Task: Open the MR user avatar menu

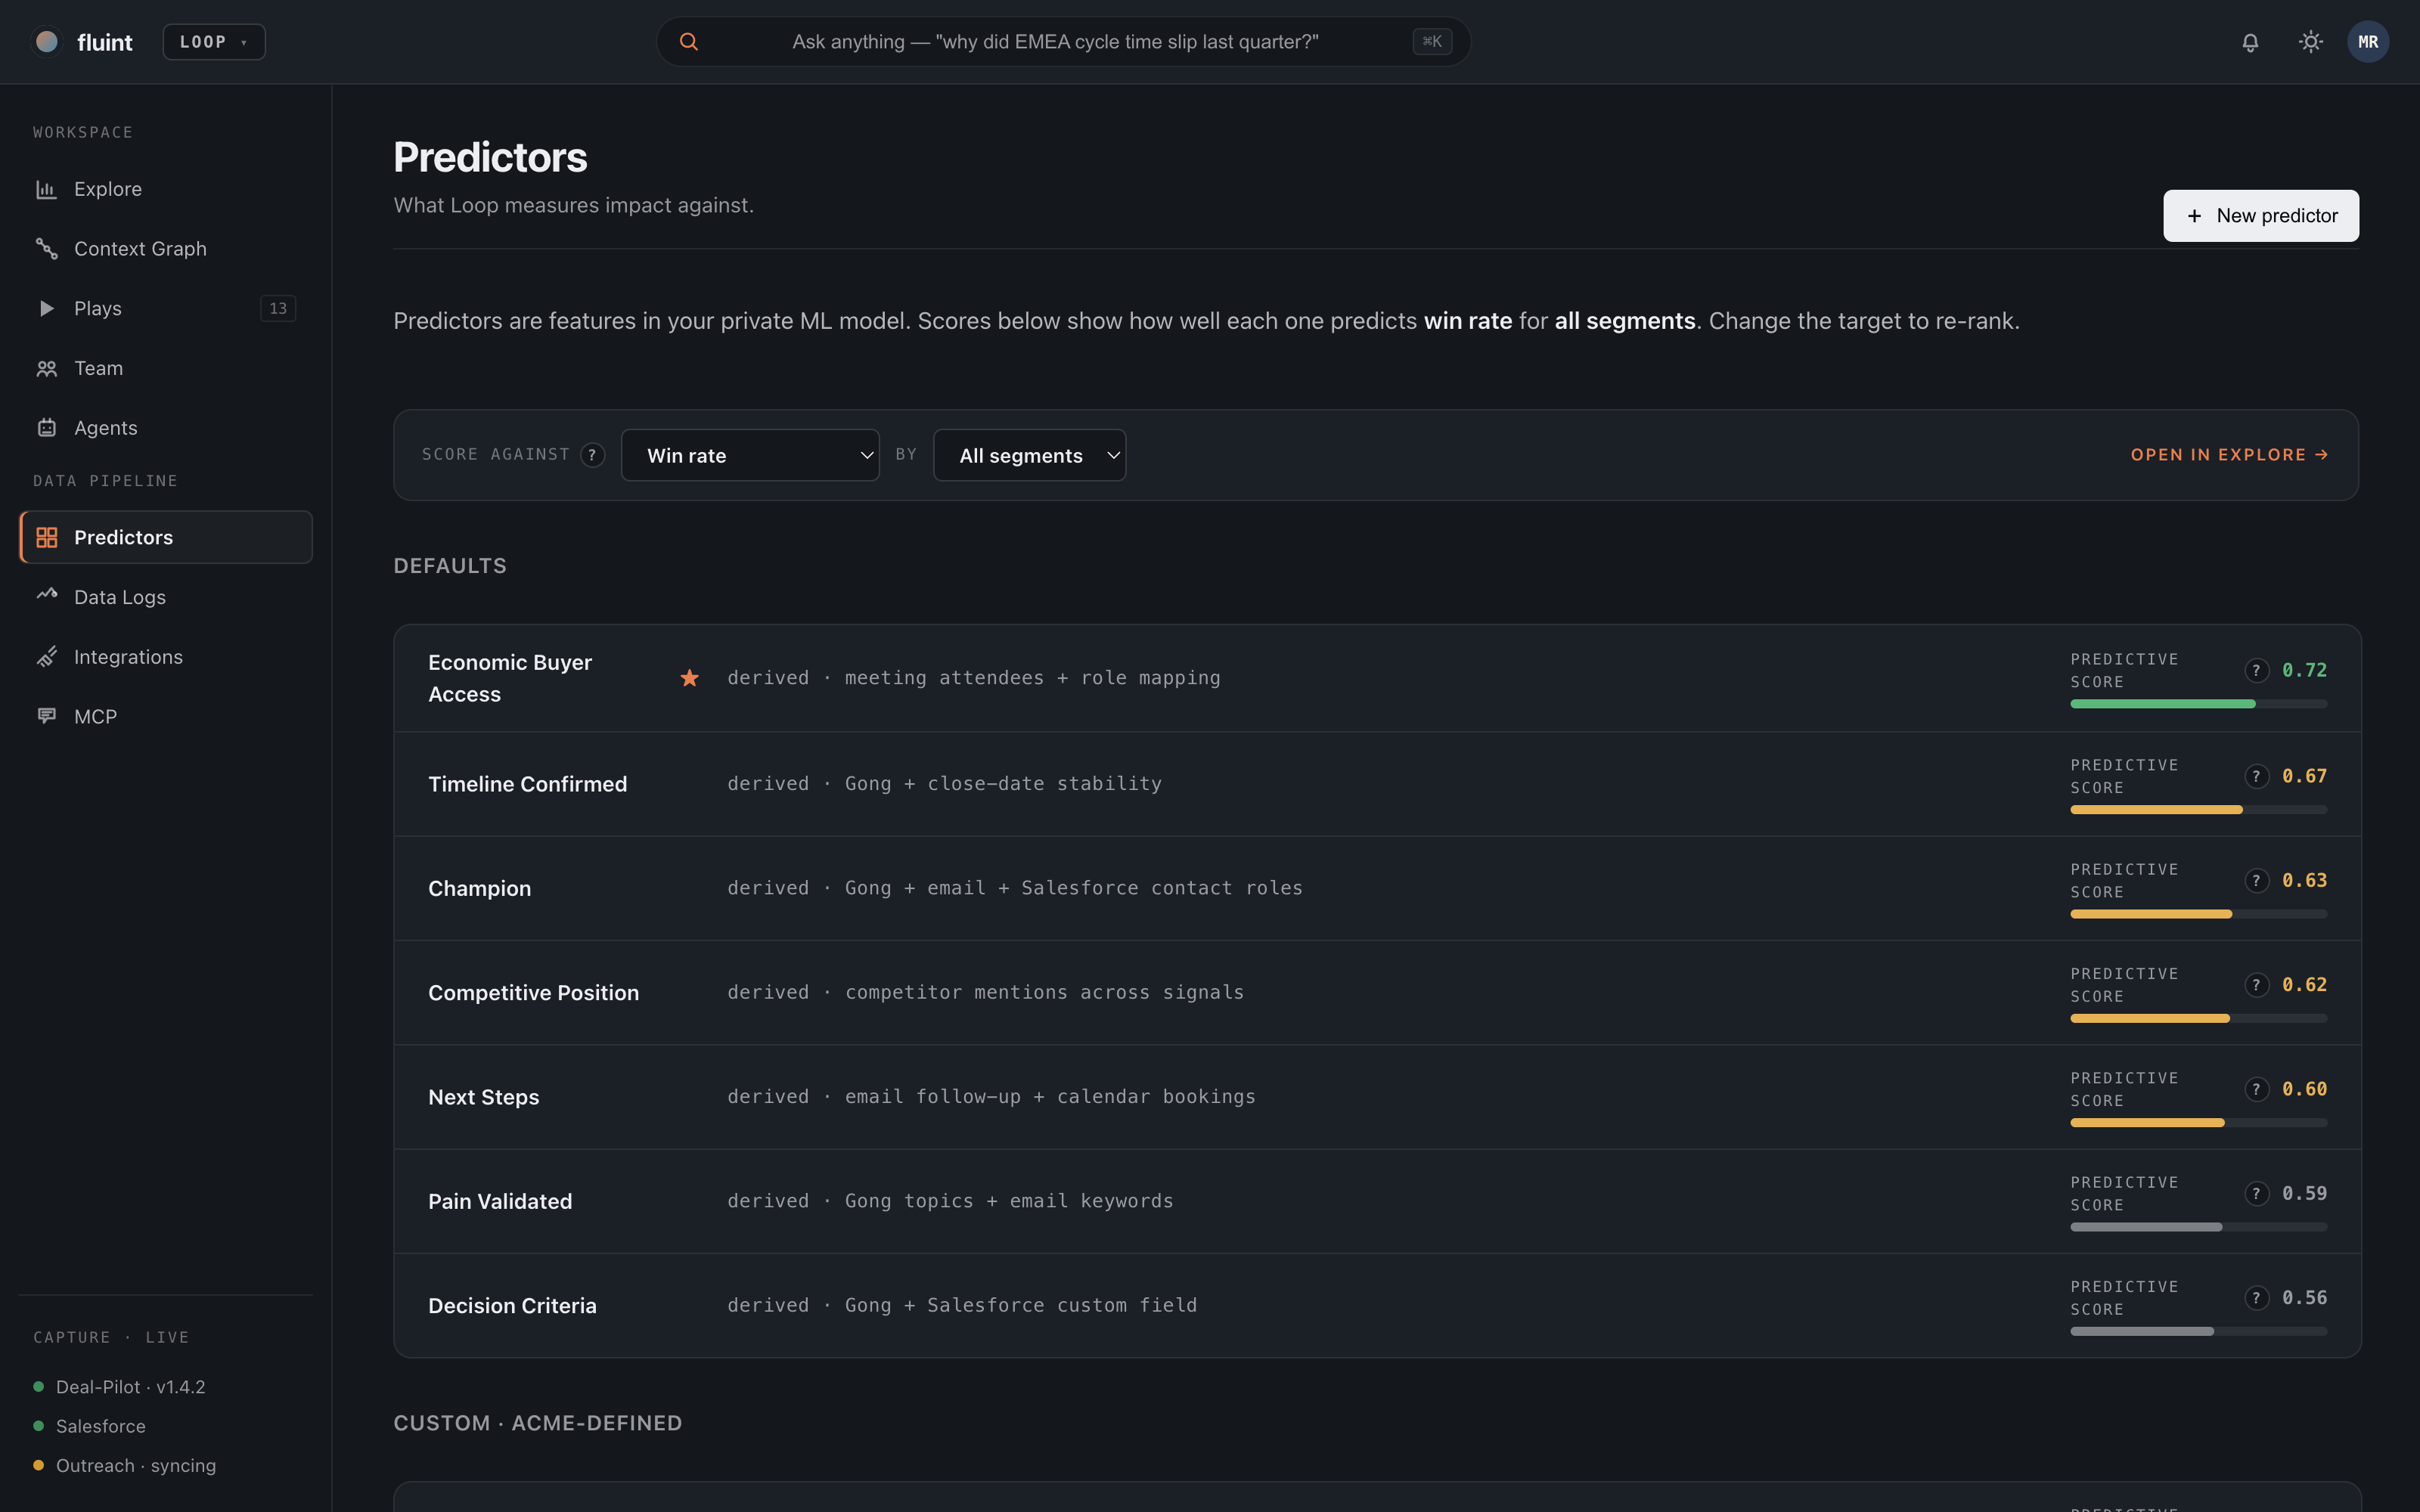Action: click(2368, 42)
